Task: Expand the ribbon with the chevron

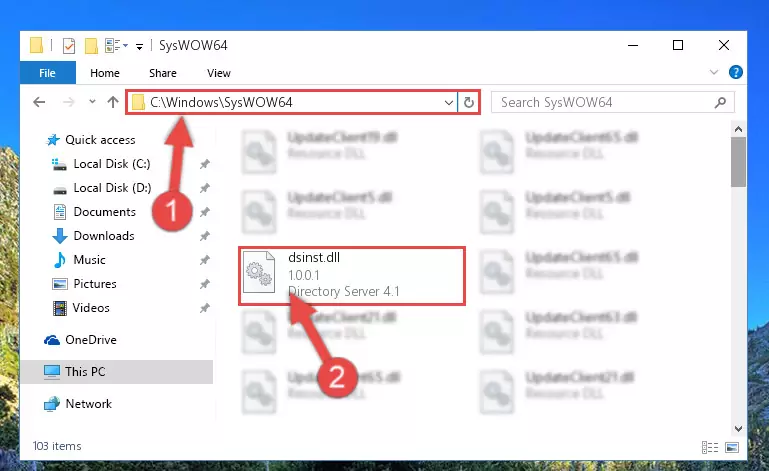Action: coord(714,73)
